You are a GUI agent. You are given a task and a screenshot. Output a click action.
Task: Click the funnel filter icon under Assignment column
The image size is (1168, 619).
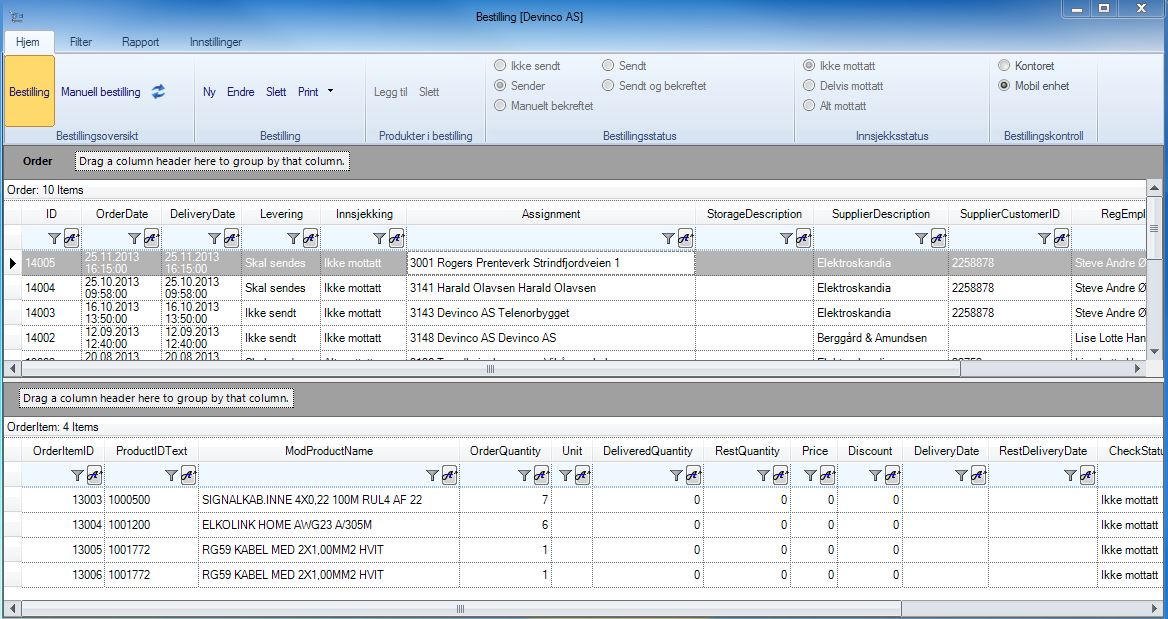pos(668,238)
